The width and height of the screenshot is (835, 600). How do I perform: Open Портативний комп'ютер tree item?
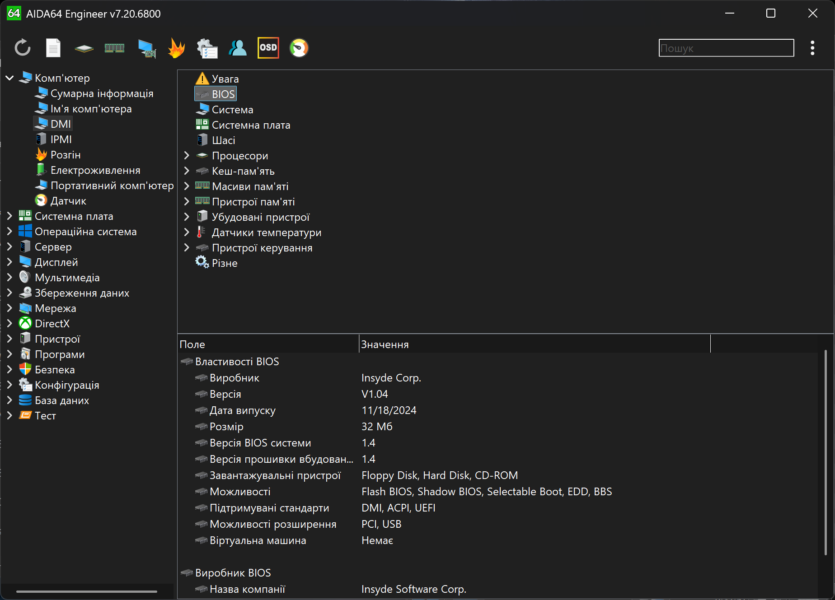pyautogui.click(x=104, y=186)
